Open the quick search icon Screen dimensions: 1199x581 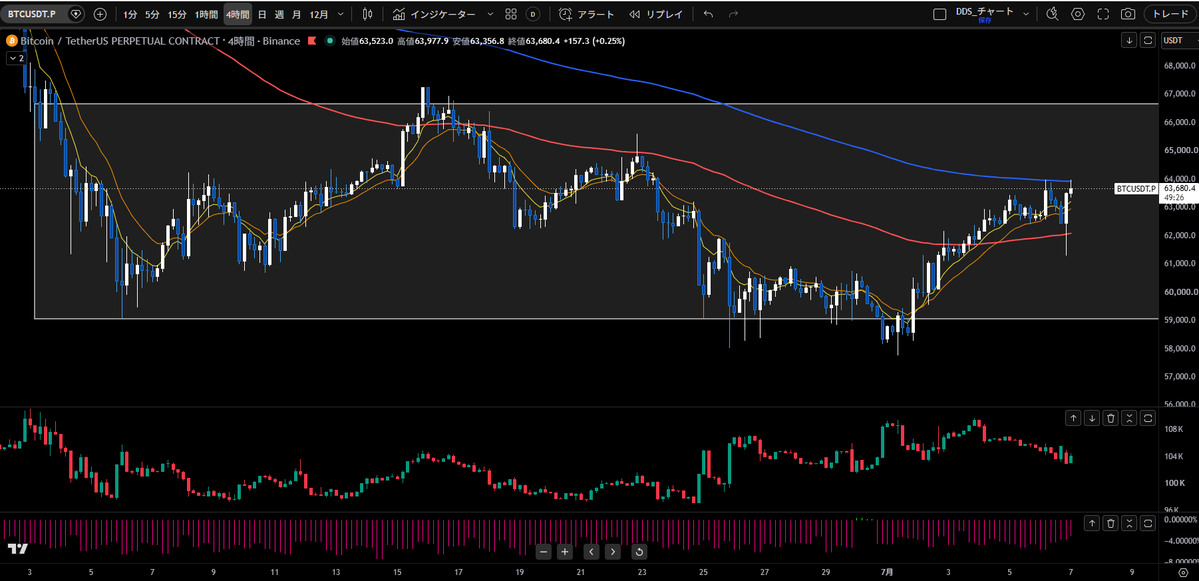click(x=1052, y=14)
